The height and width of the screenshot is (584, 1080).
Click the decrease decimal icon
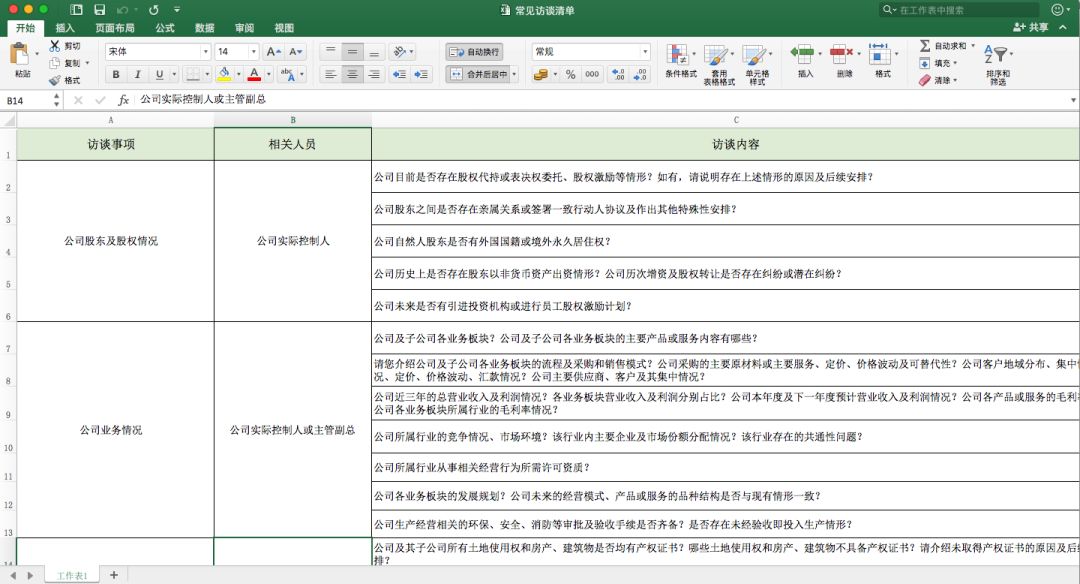coord(640,74)
